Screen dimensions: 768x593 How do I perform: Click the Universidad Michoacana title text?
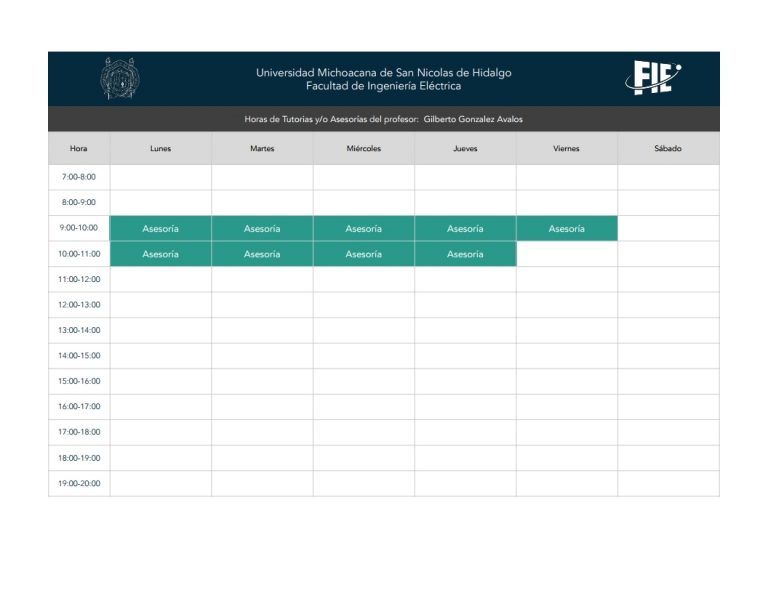click(x=384, y=72)
